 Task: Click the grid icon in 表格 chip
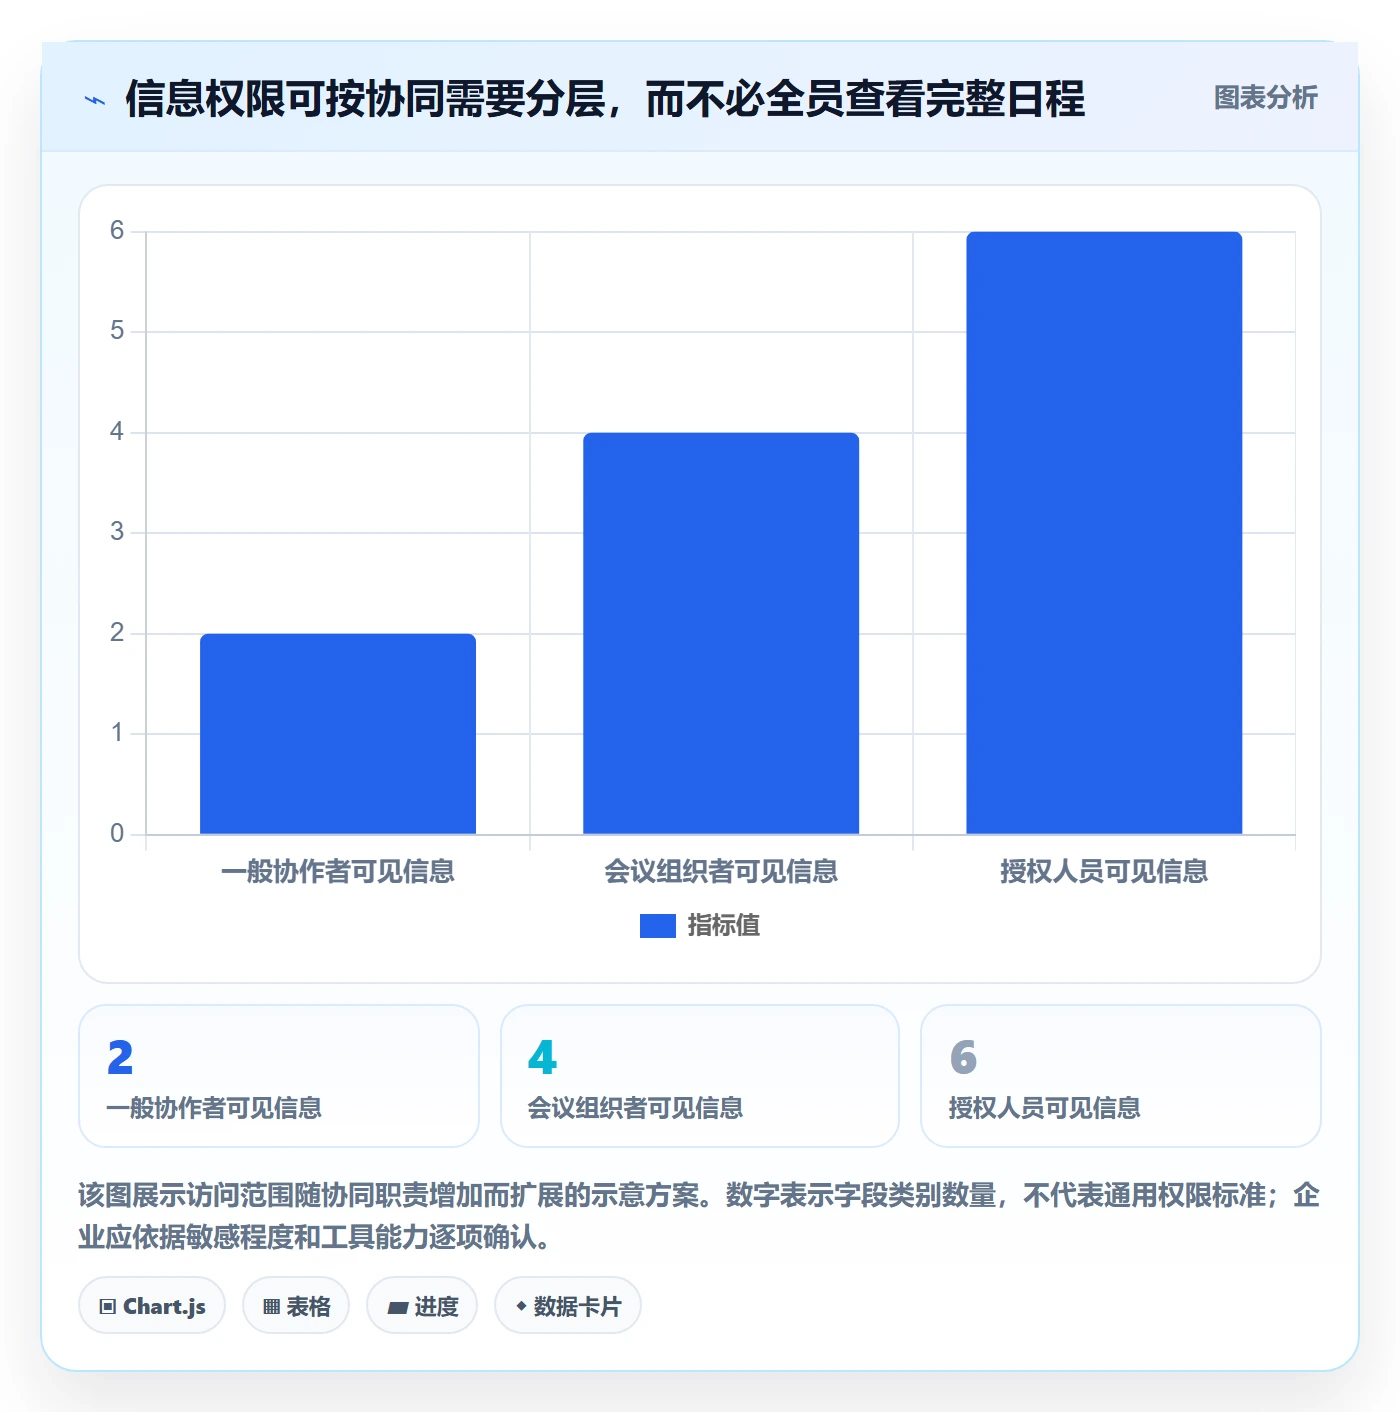(271, 1307)
